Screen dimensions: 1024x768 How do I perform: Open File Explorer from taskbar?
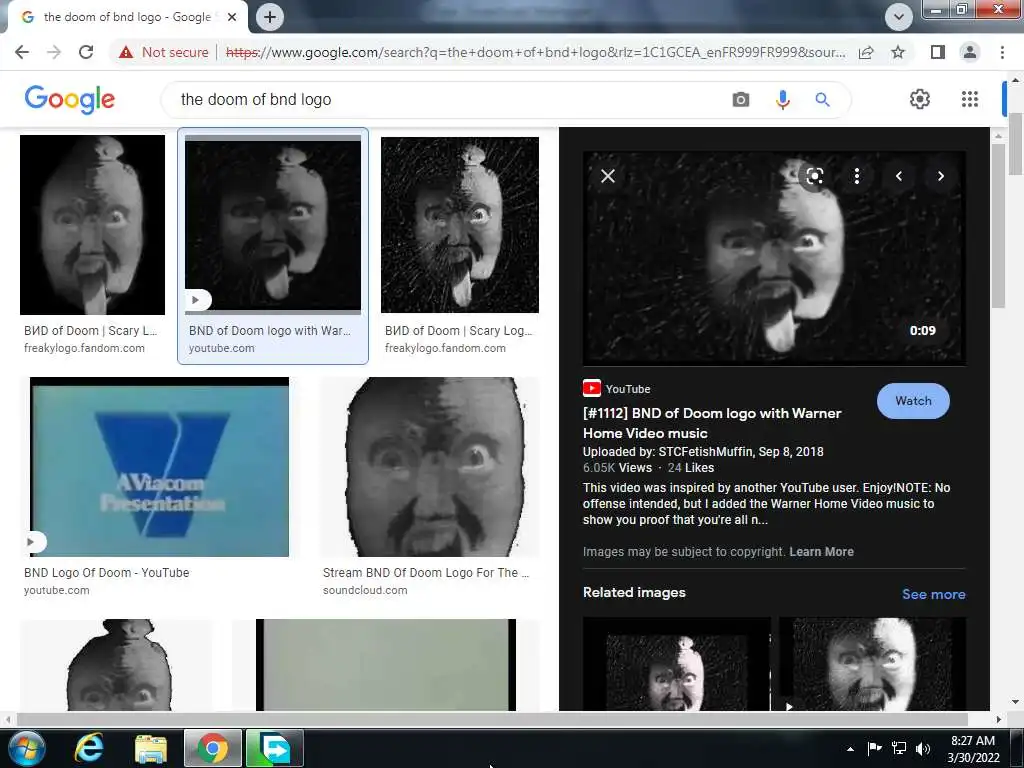151,749
